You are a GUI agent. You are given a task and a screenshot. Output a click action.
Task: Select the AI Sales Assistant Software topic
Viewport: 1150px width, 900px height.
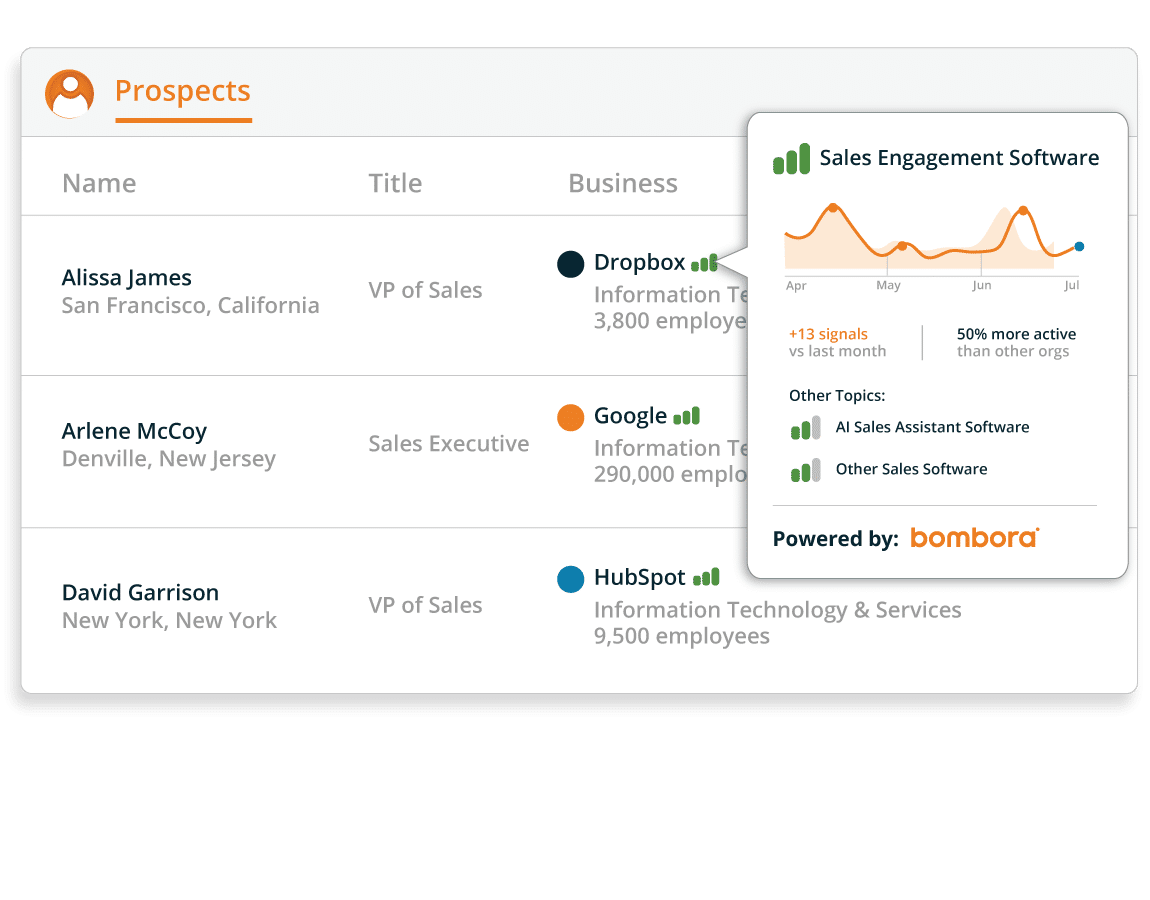[932, 427]
